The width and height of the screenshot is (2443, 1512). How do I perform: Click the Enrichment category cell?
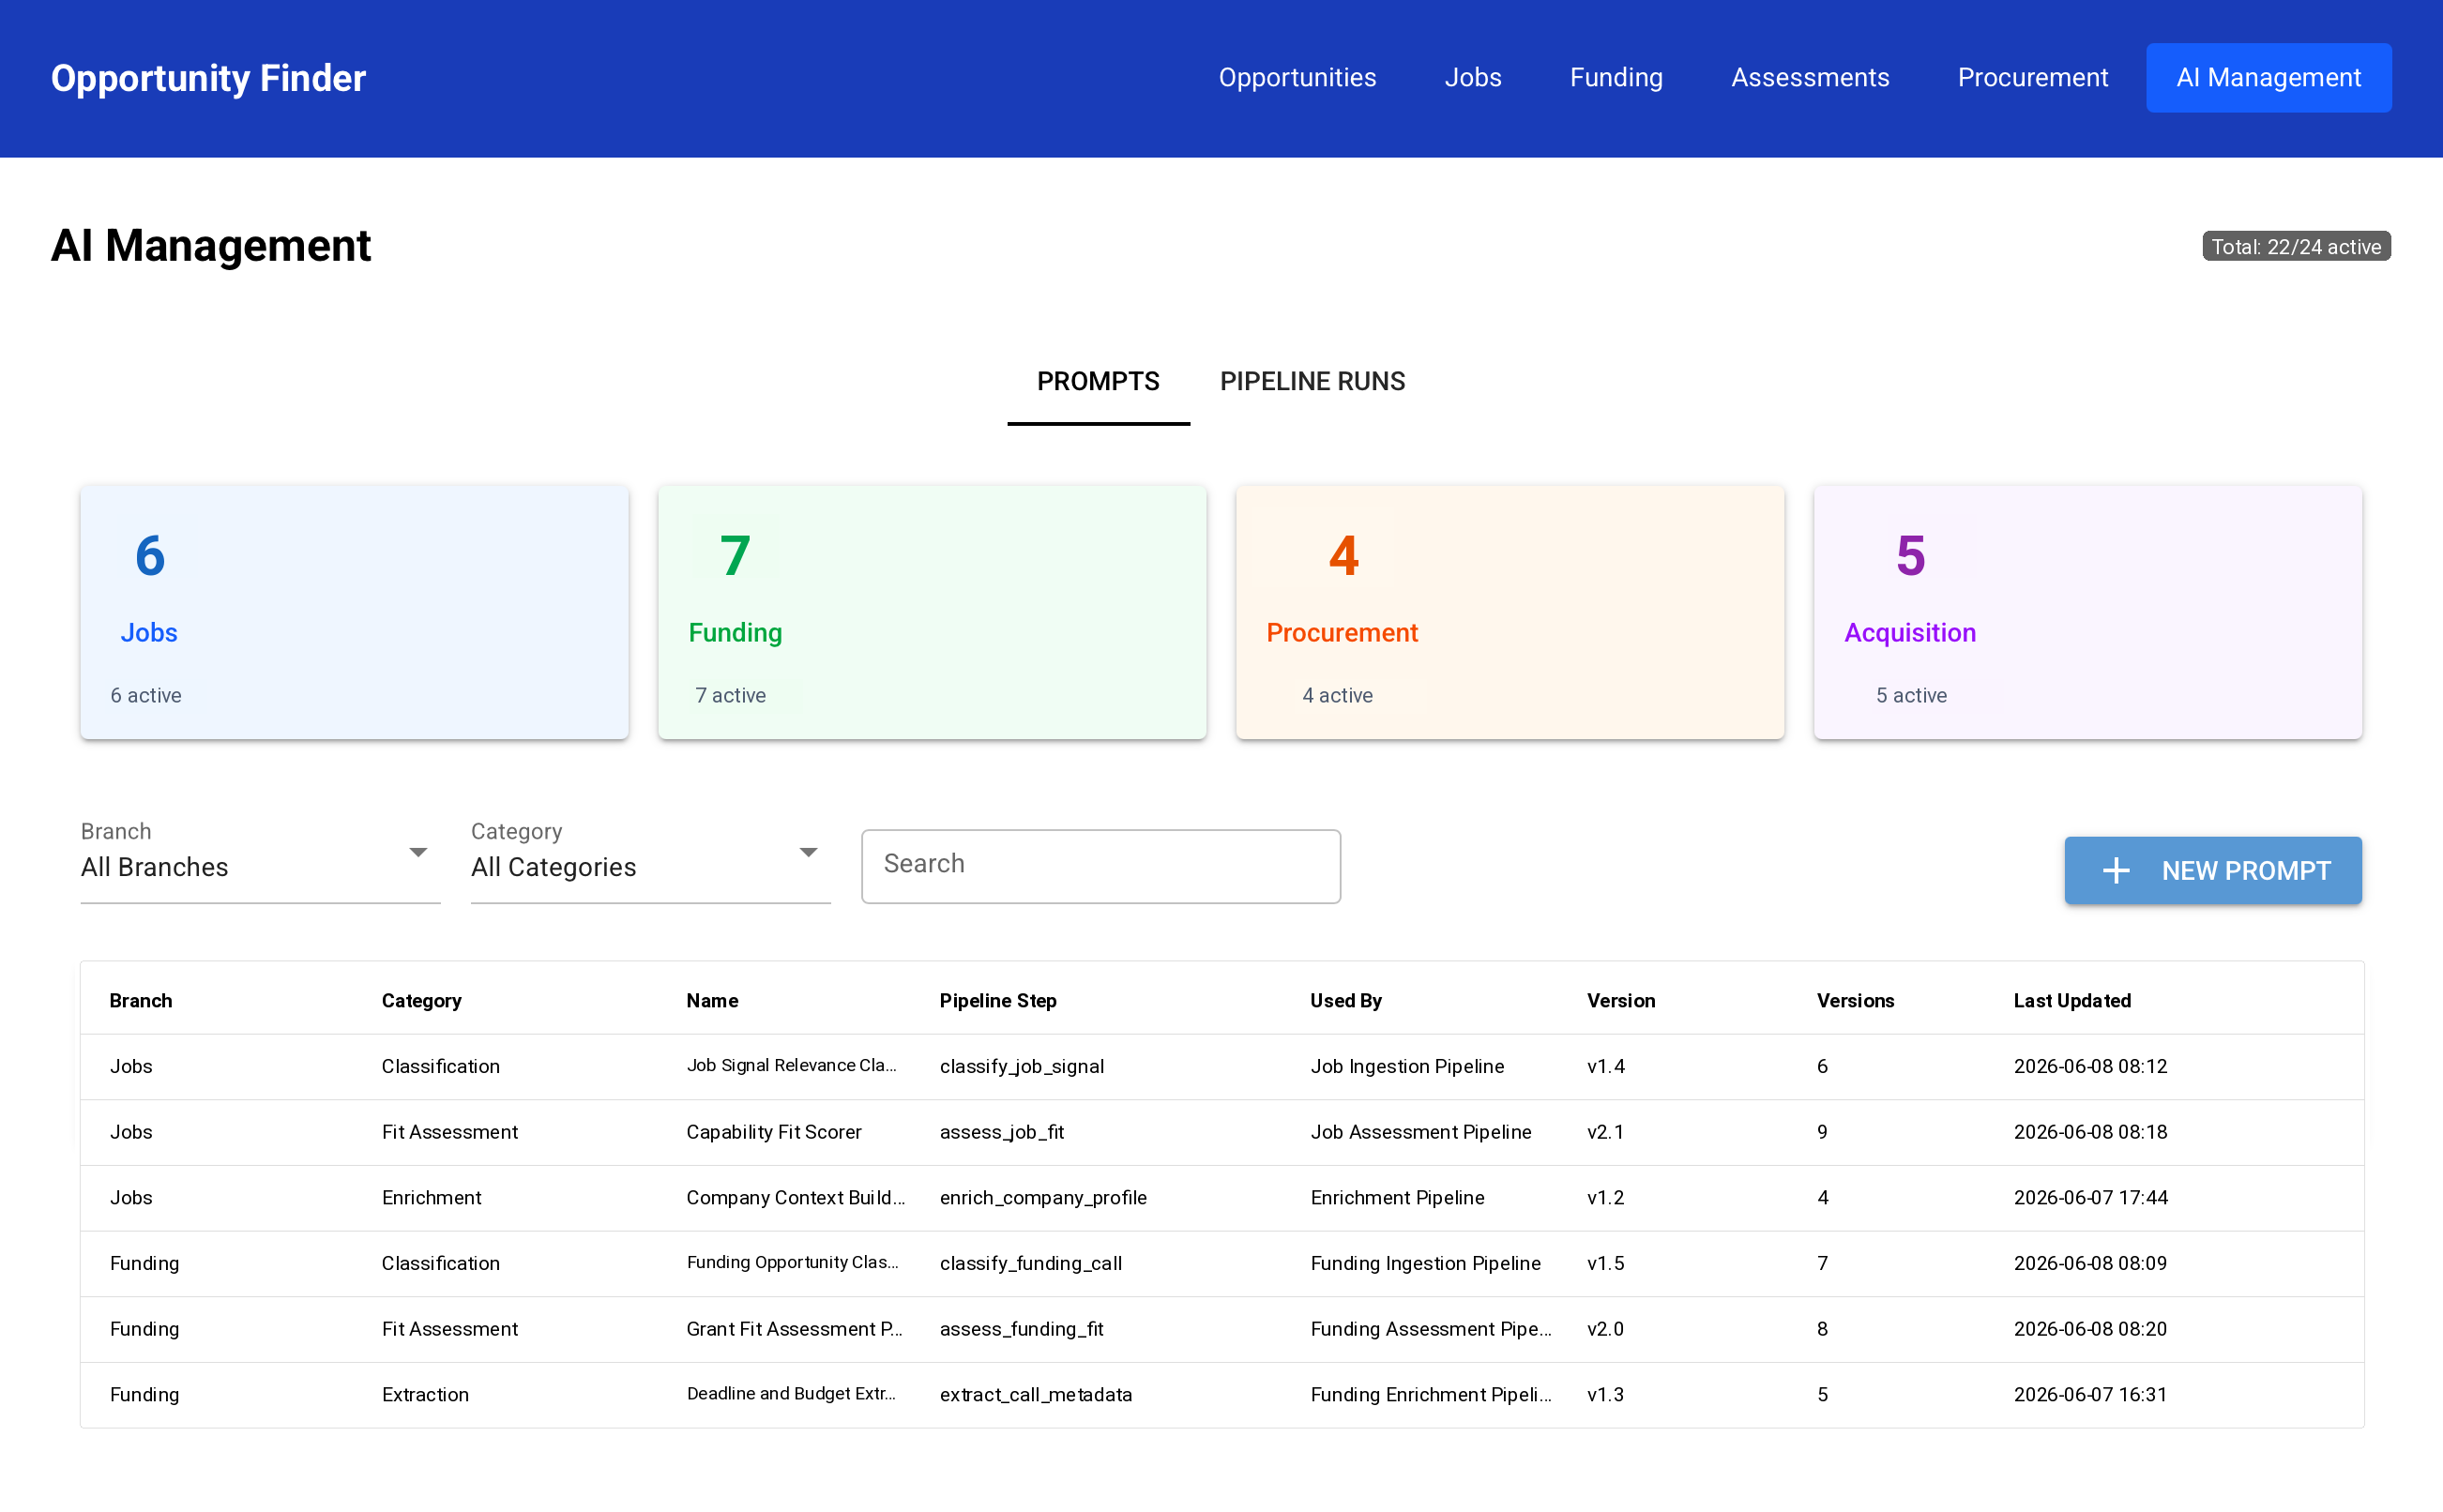[431, 1198]
